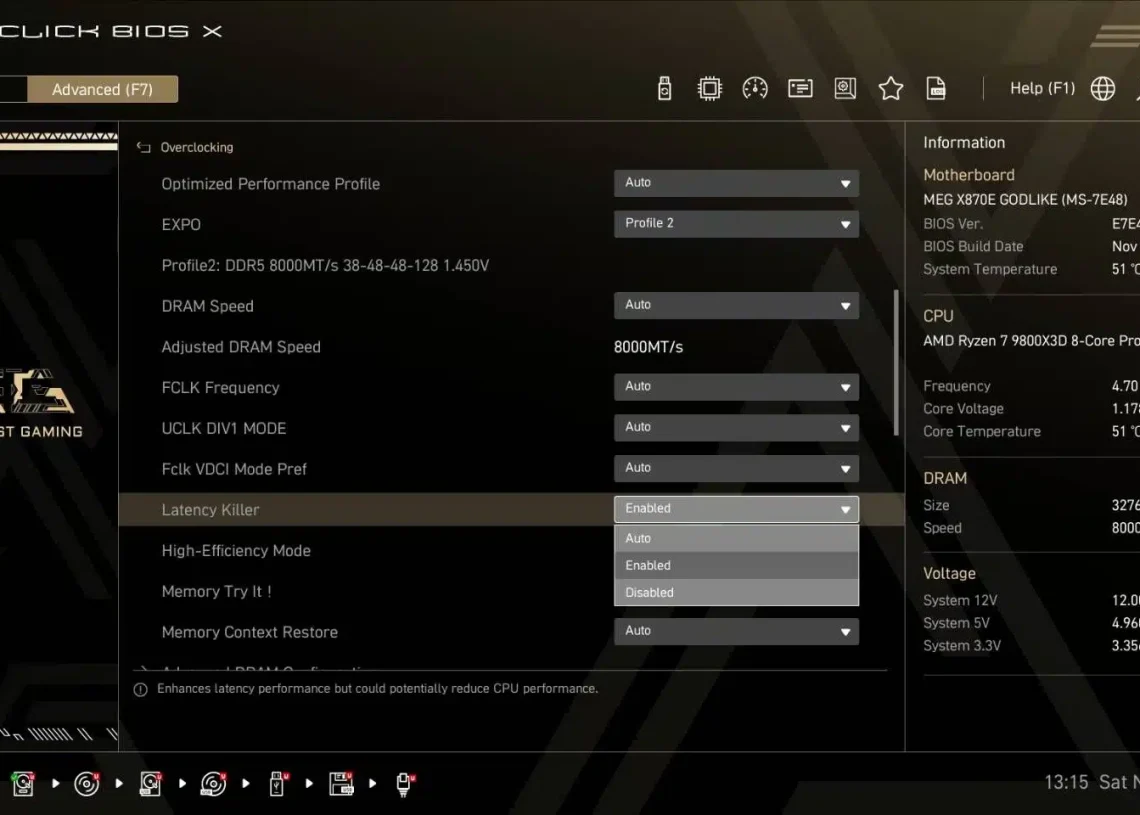1140x815 pixels.
Task: Open the Fclk VDCI Mode Pref dropdown
Action: tap(736, 468)
